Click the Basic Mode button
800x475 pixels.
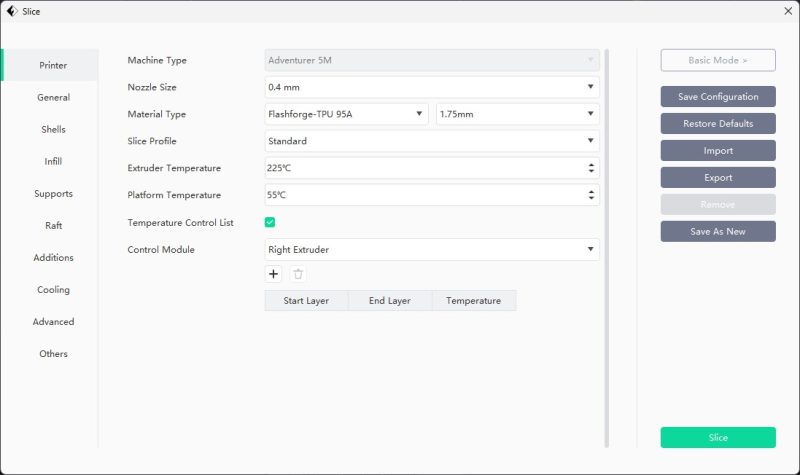(718, 60)
